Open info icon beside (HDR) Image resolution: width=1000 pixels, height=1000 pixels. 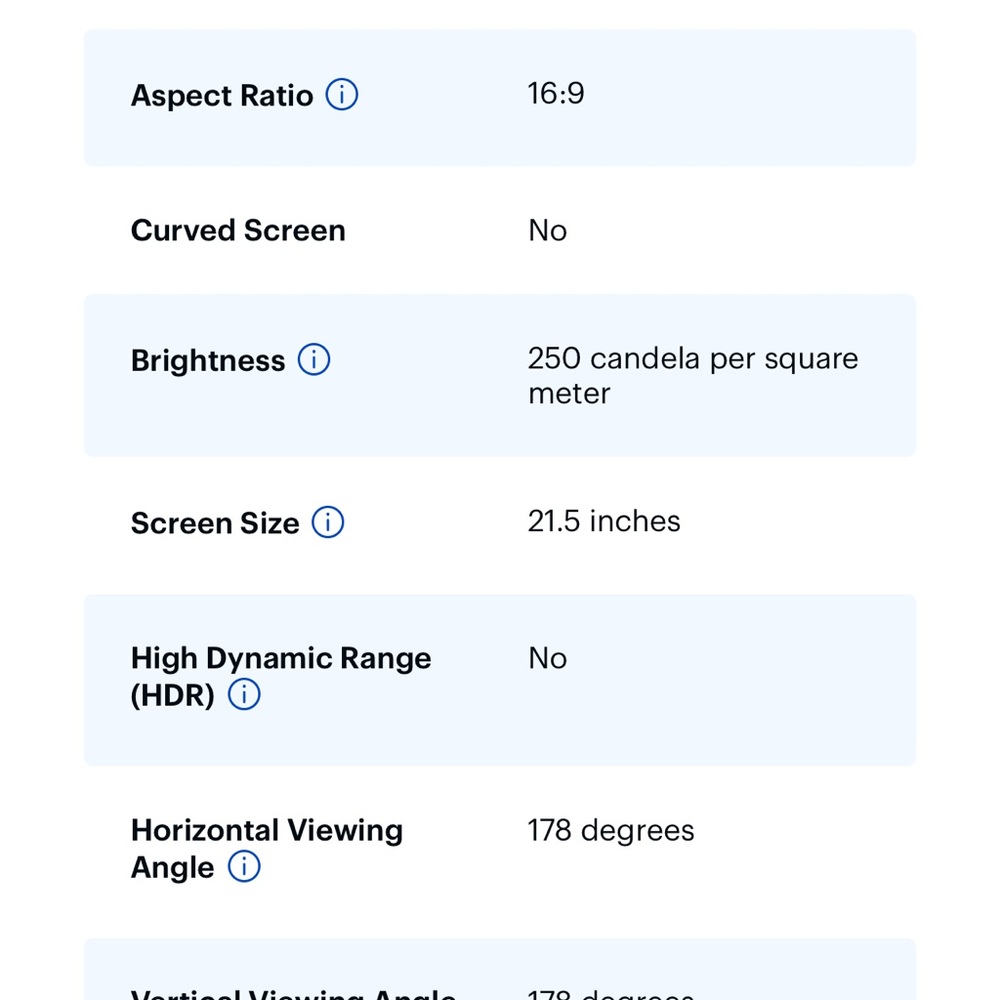(244, 695)
